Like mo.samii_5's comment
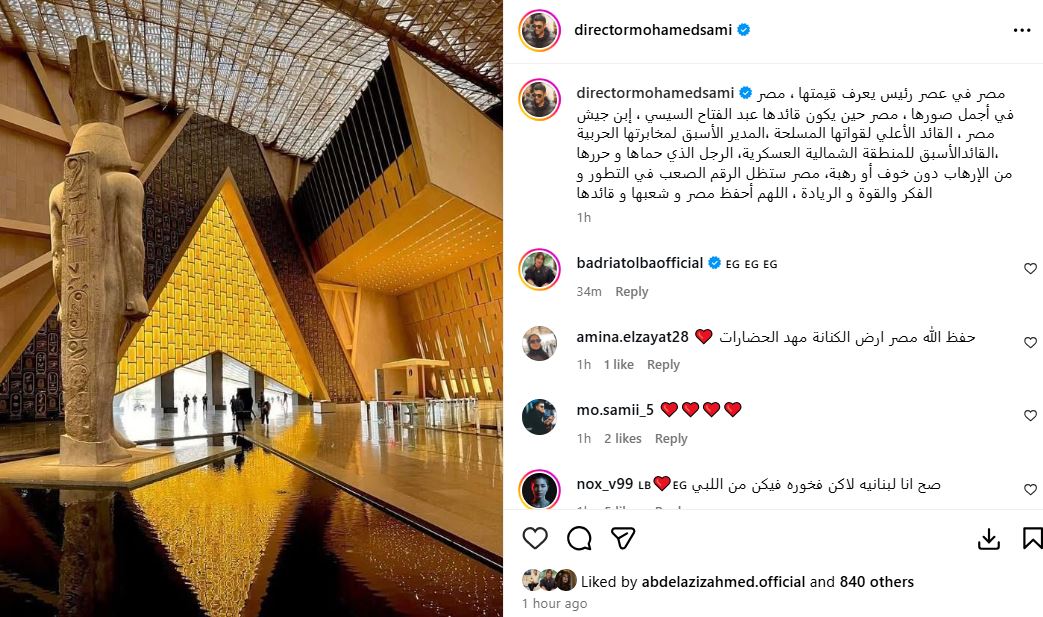The width and height of the screenshot is (1043, 617). click(1030, 416)
